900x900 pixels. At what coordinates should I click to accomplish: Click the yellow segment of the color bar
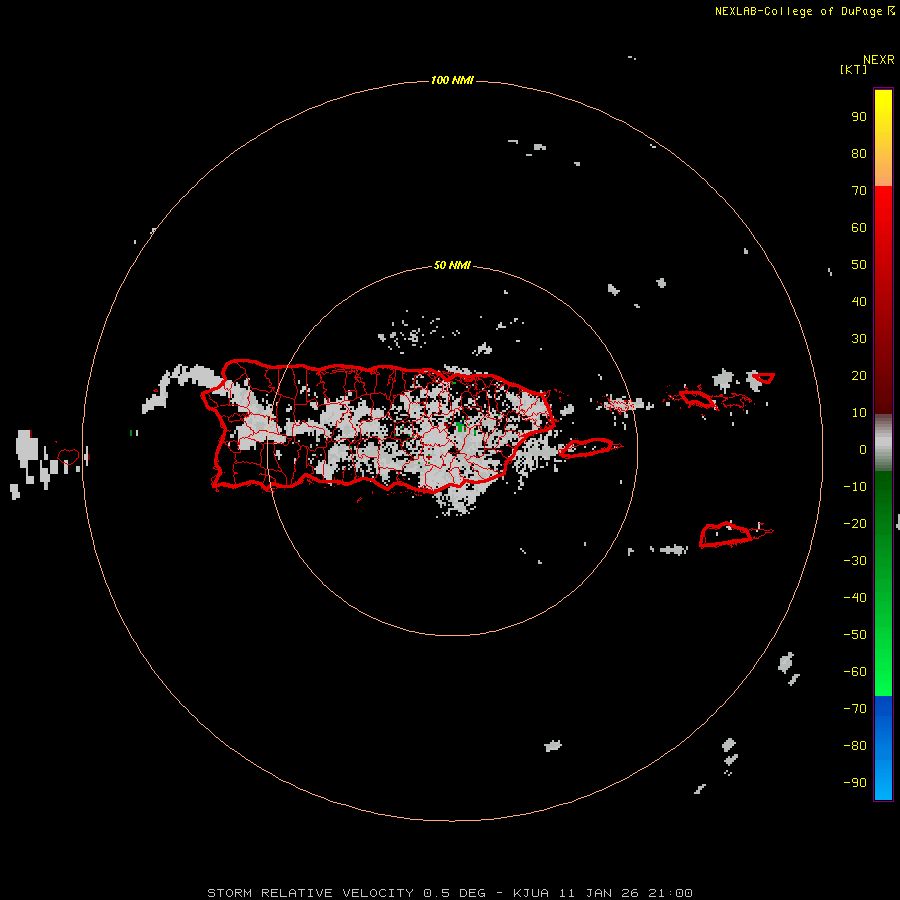point(883,138)
